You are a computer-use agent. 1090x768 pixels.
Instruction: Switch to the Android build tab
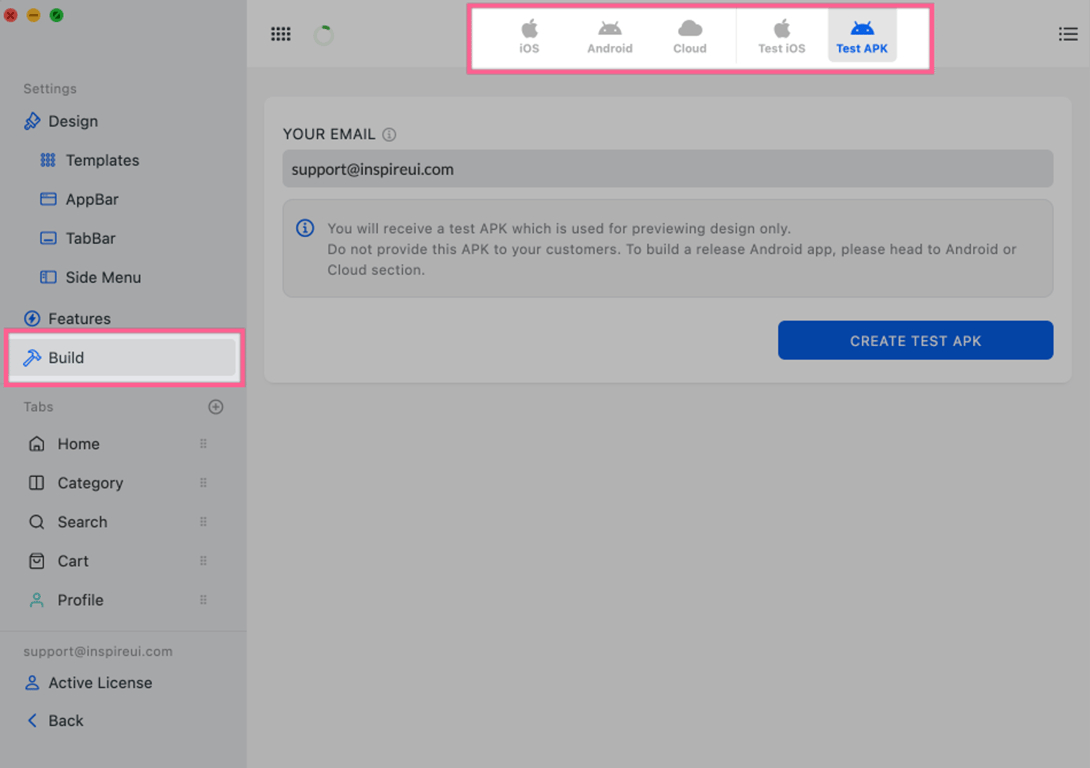[x=610, y=37]
